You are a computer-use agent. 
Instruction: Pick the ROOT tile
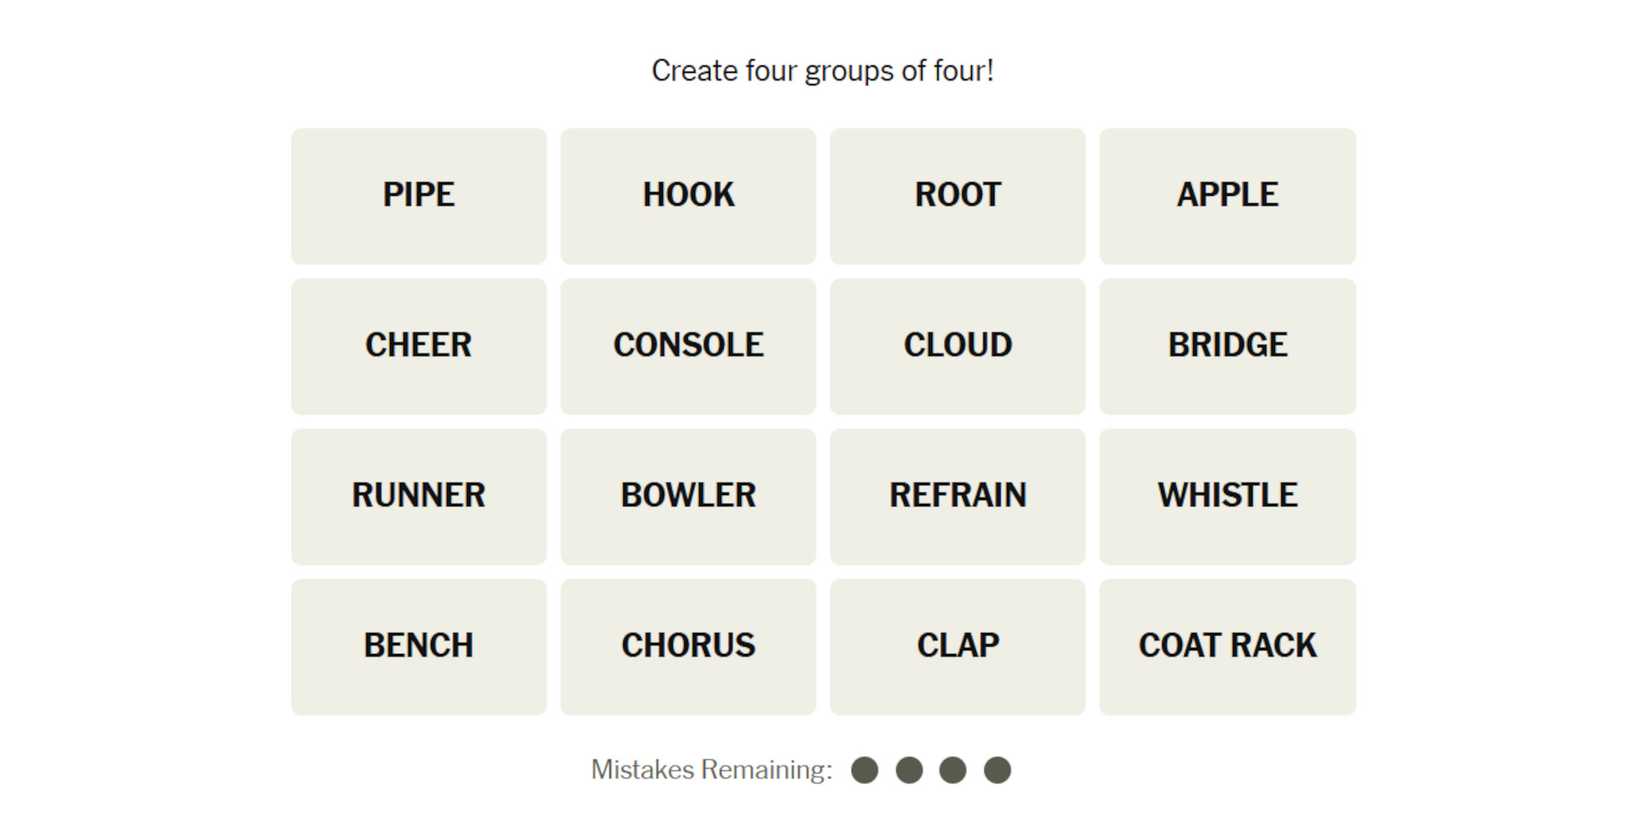(x=957, y=195)
